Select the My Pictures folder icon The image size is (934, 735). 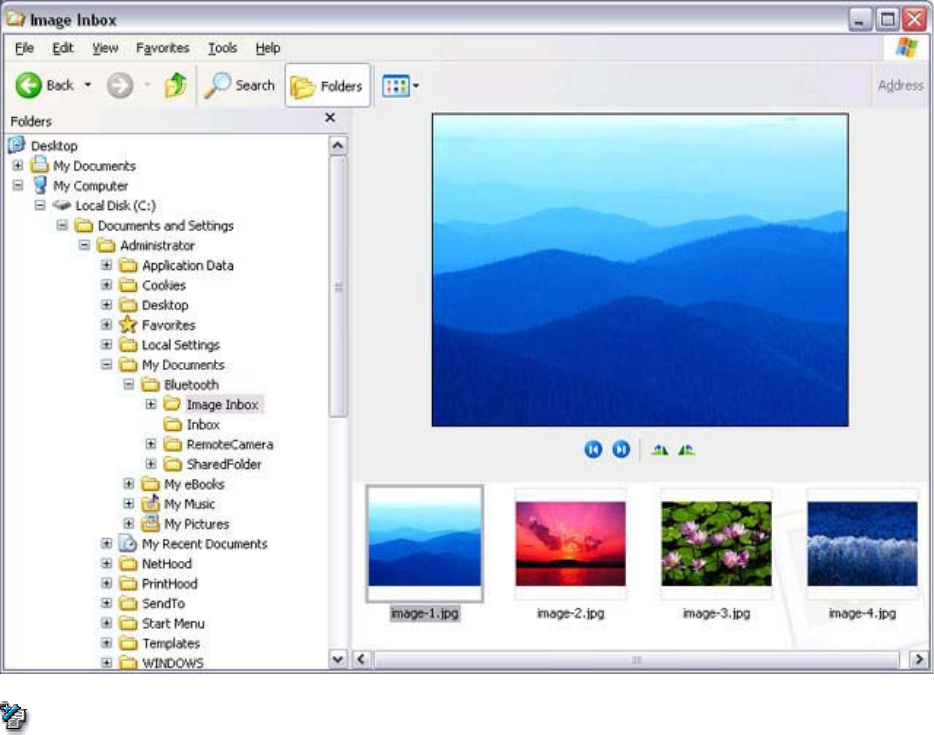coord(150,524)
